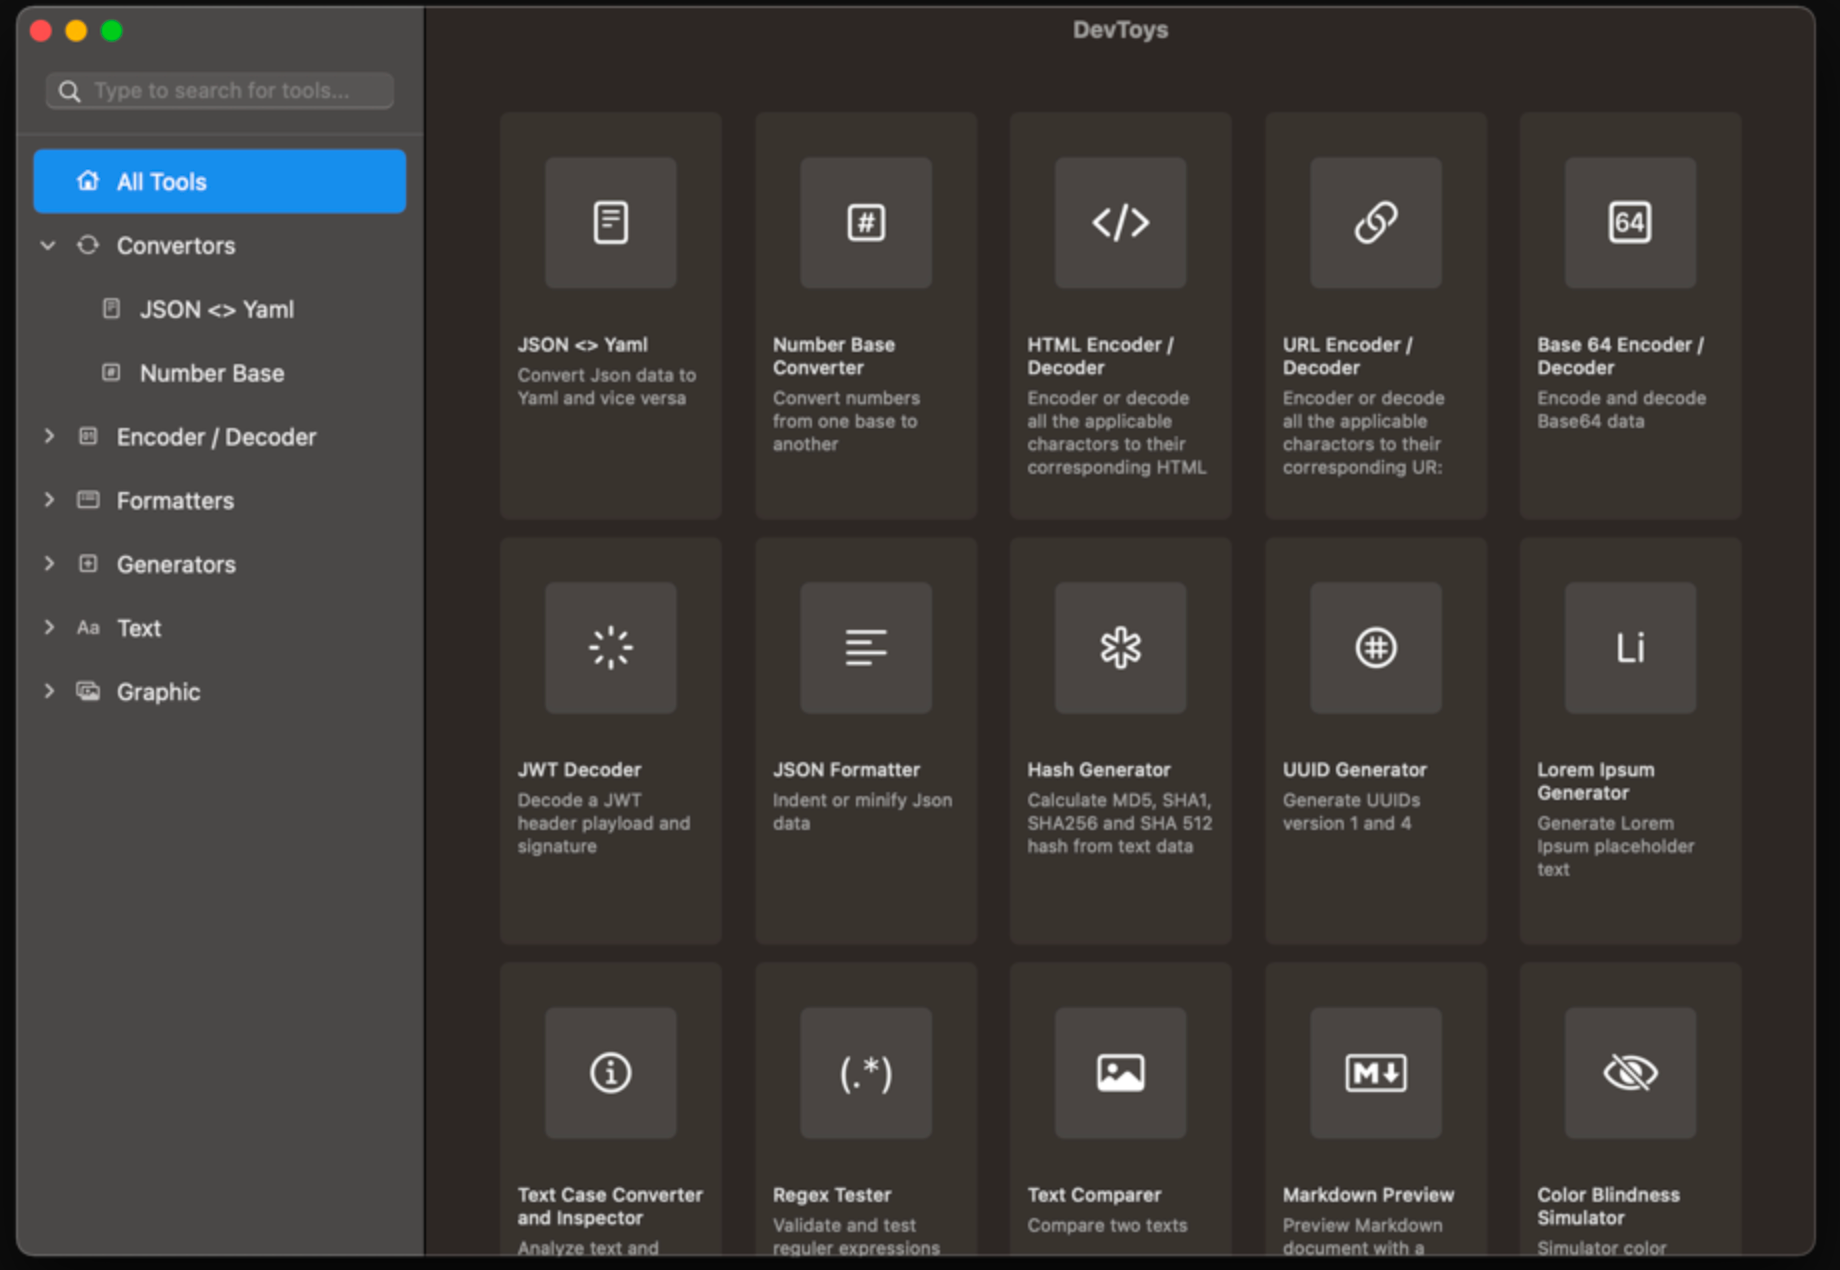Open the UUID Generator hash-circle icon
This screenshot has width=1840, height=1270.
pyautogui.click(x=1376, y=648)
